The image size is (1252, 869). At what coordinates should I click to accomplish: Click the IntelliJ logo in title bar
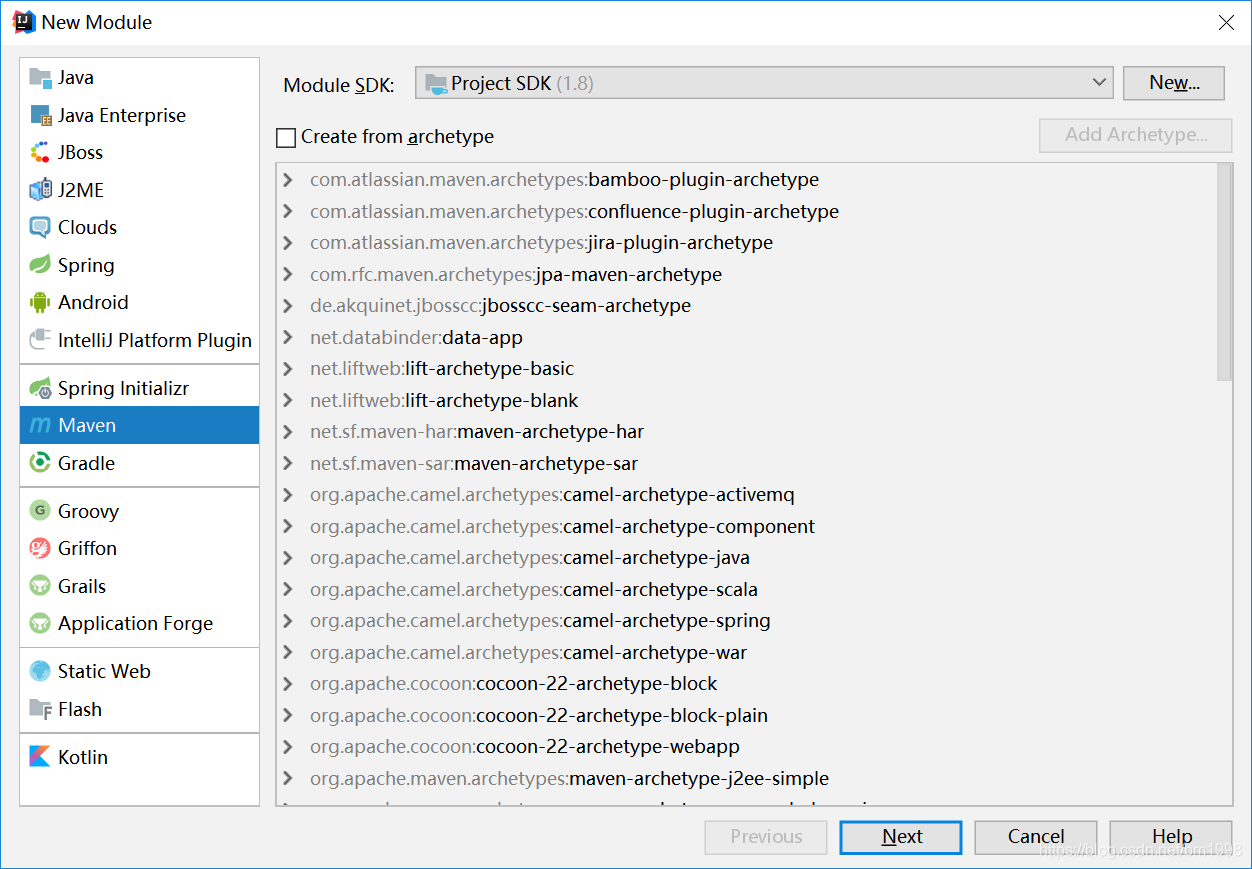[x=23, y=22]
